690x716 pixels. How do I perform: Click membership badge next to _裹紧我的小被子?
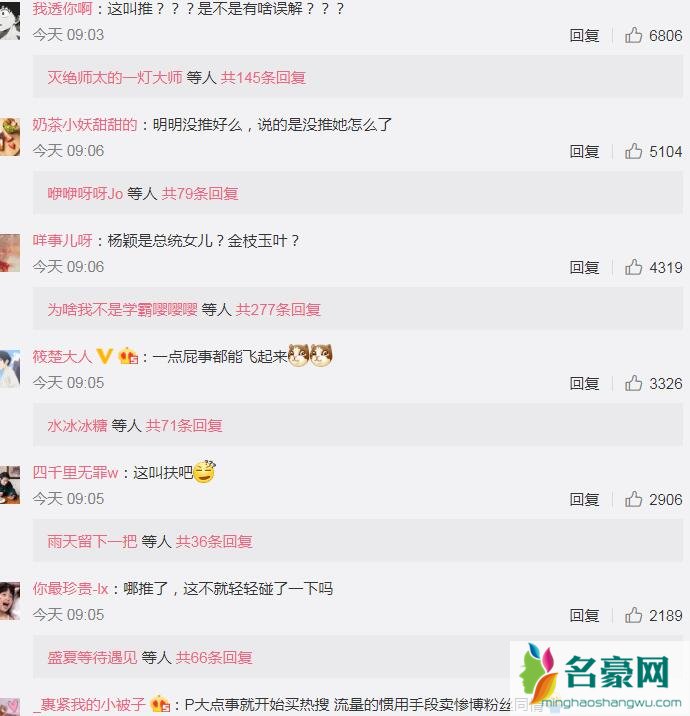point(160,704)
